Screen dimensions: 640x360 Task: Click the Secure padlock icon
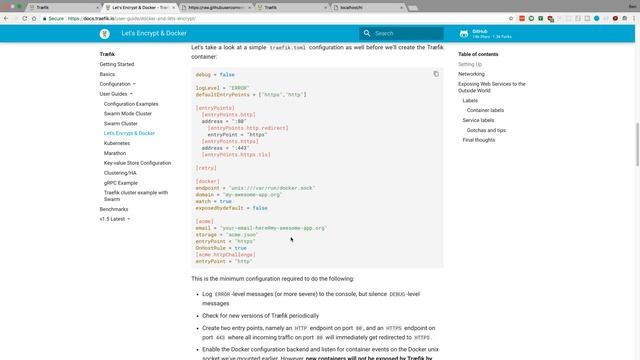tap(44, 19)
